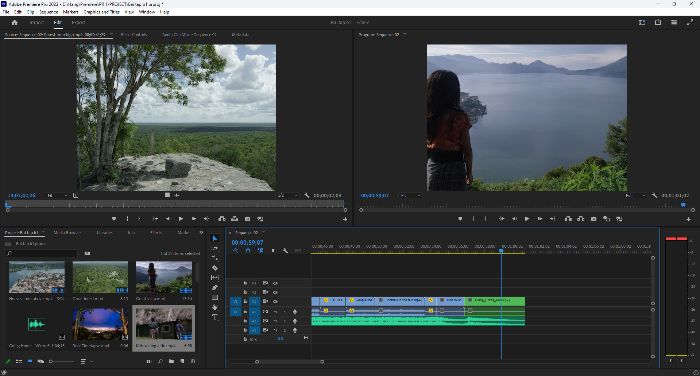Select the Track Select Forward tool
700x376 pixels.
click(x=215, y=248)
